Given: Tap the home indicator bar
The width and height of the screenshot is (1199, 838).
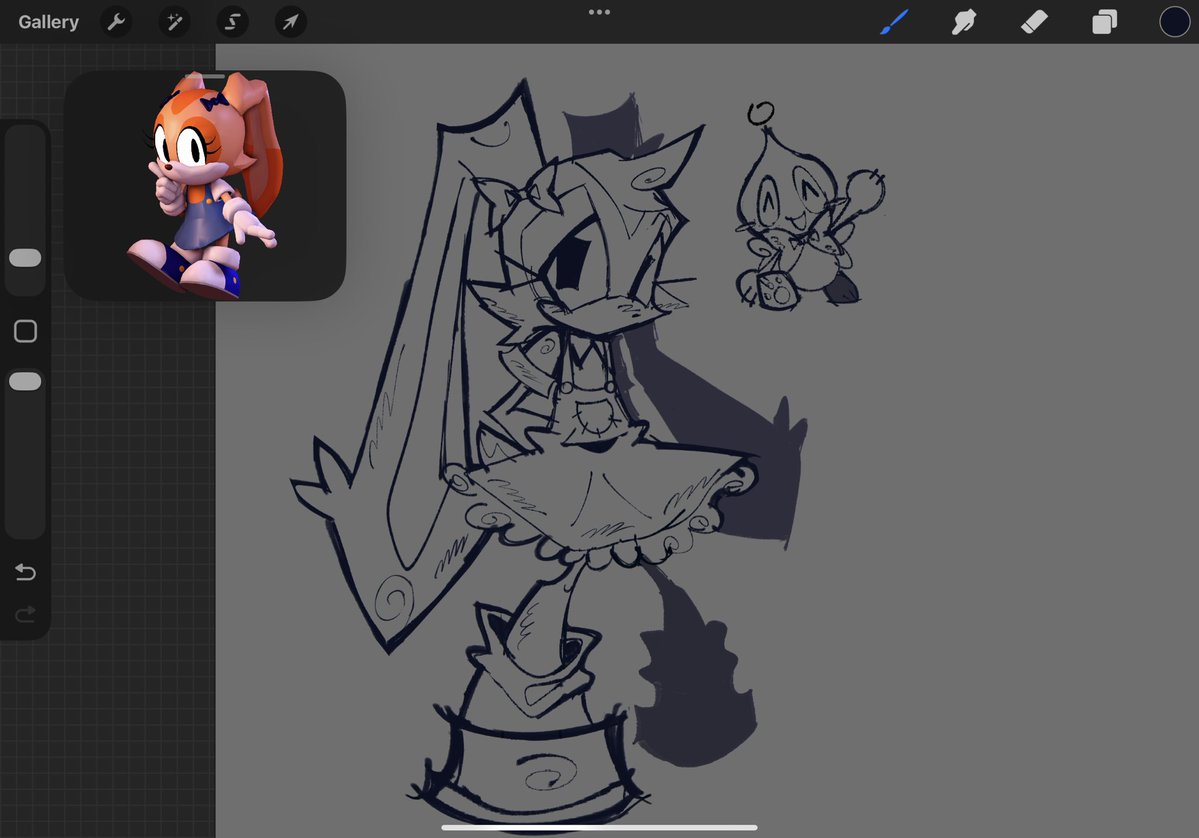Looking at the screenshot, I should pyautogui.click(x=600, y=827).
